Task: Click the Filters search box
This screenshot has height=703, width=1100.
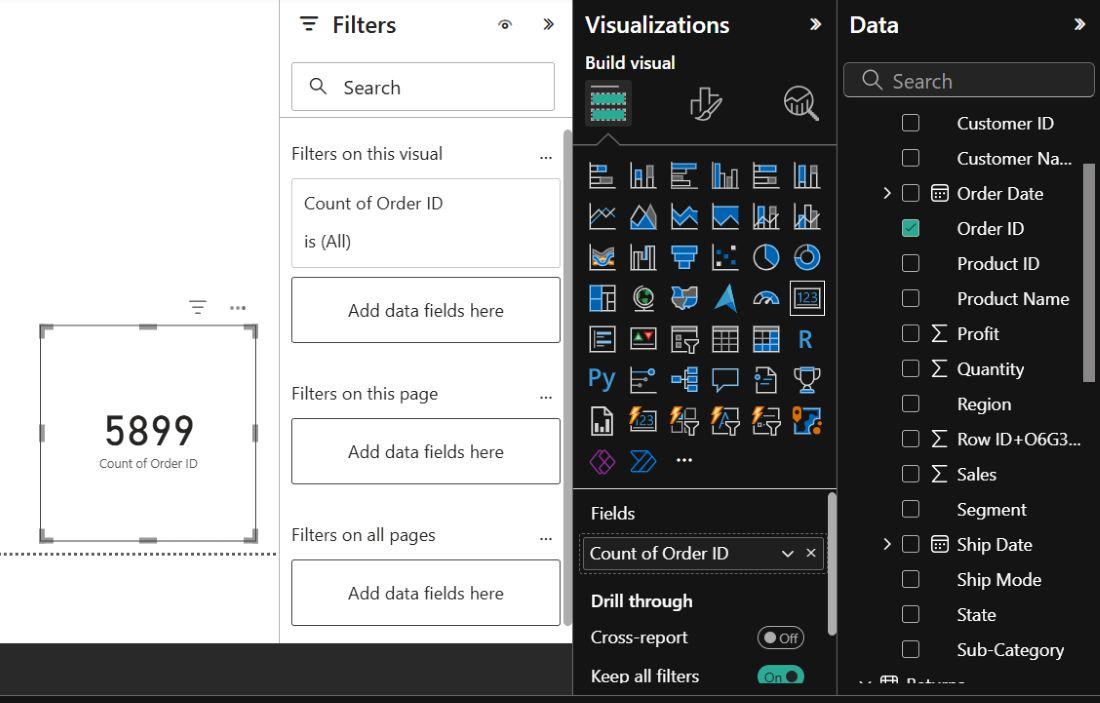Action: [x=423, y=87]
